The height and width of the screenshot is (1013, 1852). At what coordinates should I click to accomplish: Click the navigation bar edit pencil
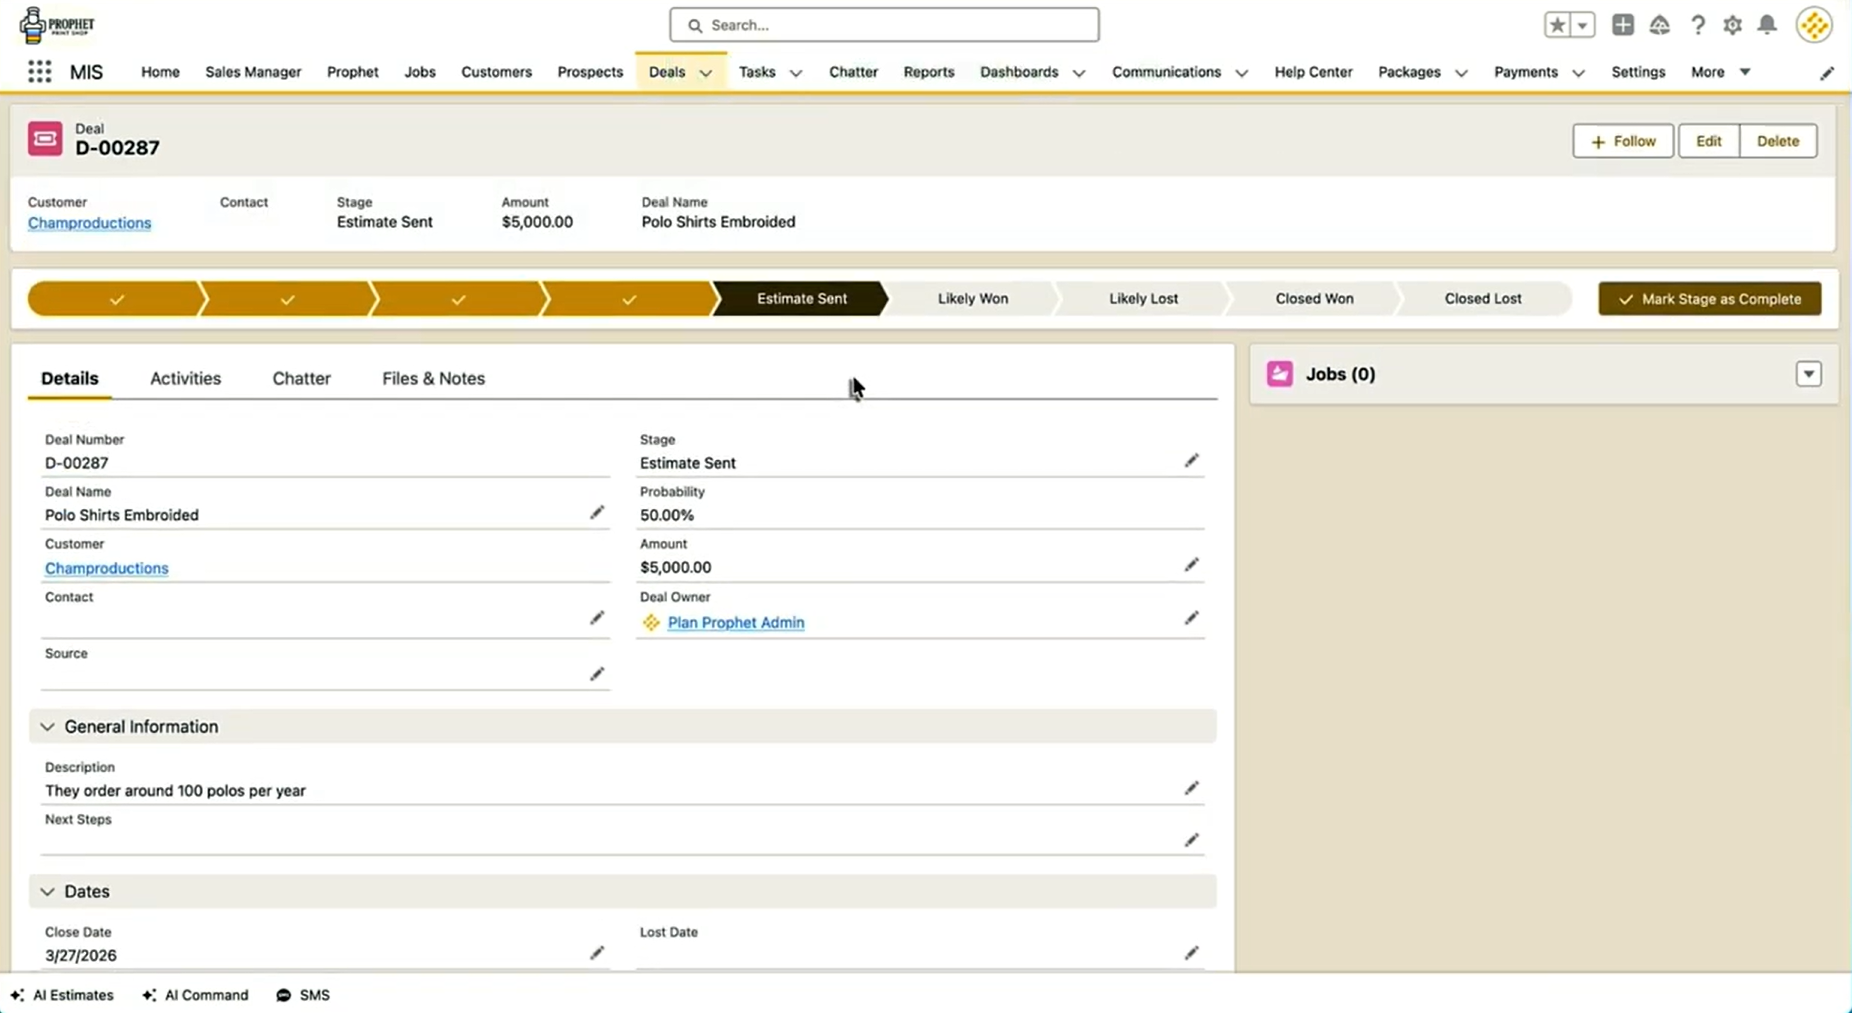tap(1826, 73)
